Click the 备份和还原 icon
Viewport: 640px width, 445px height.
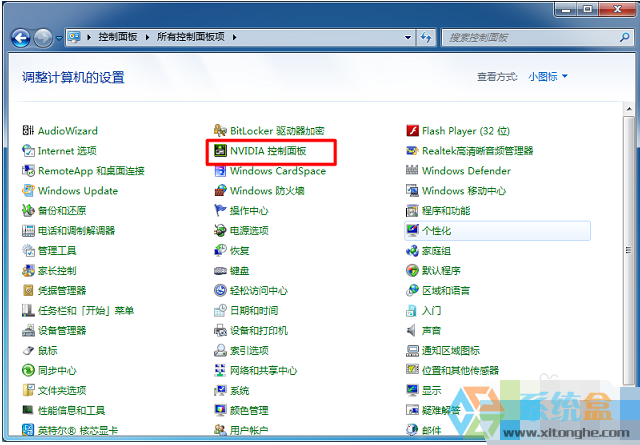click(x=28, y=211)
